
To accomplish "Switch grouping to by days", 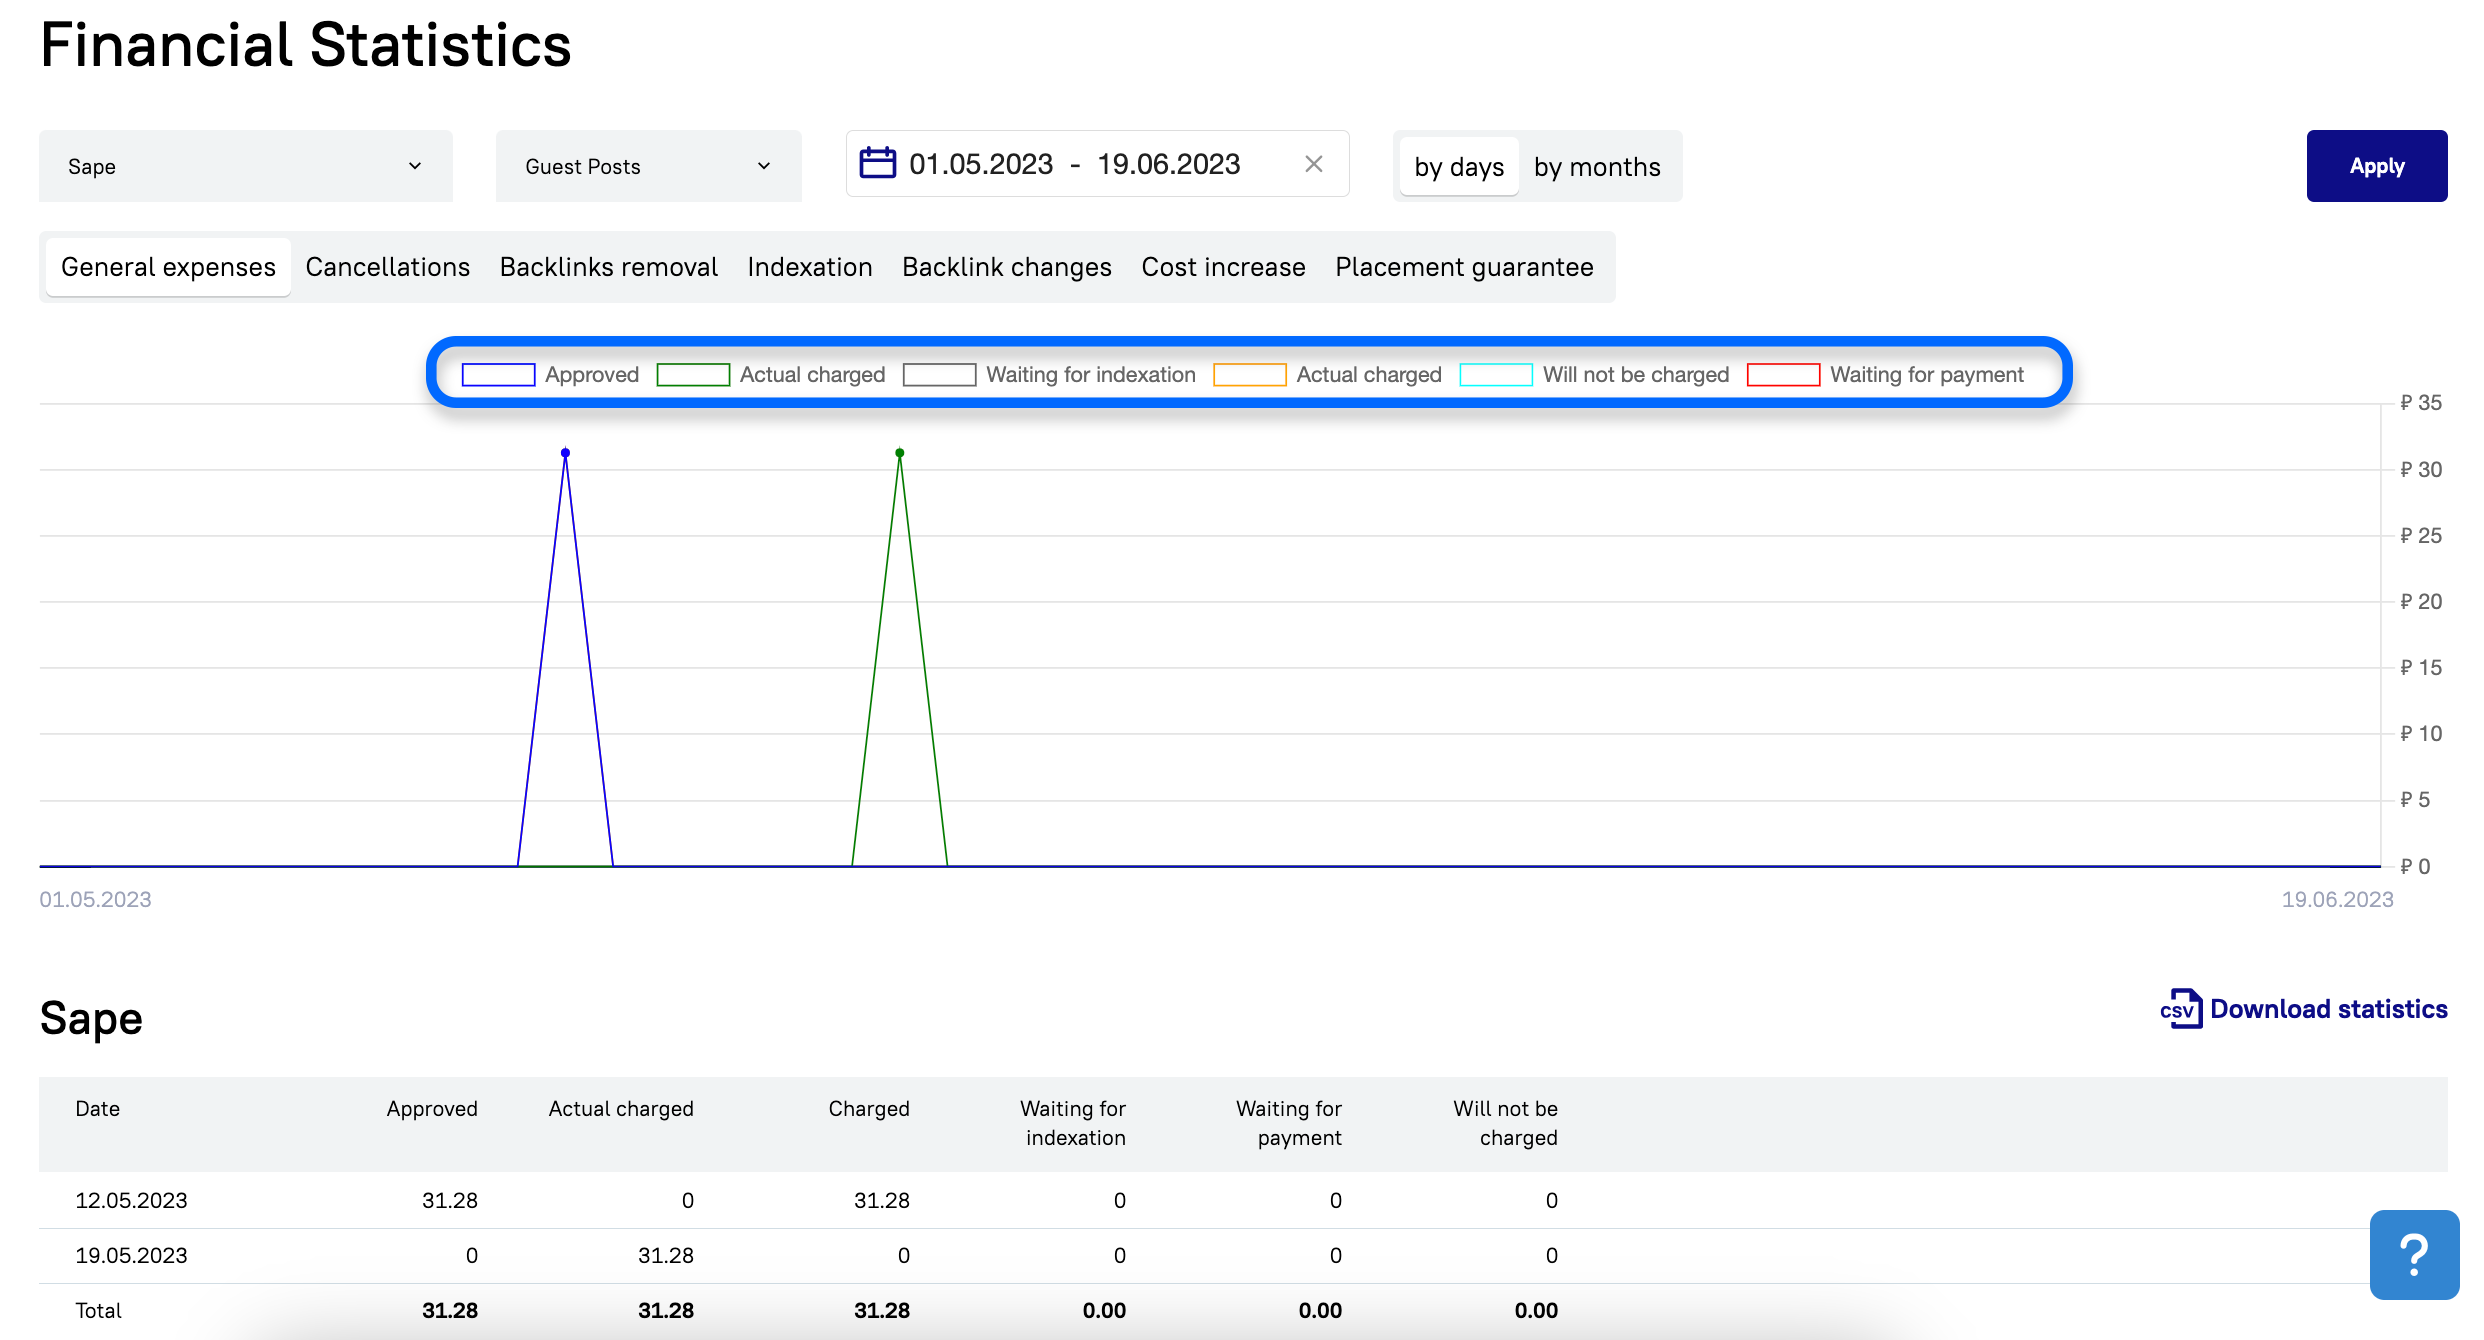I will (1459, 166).
